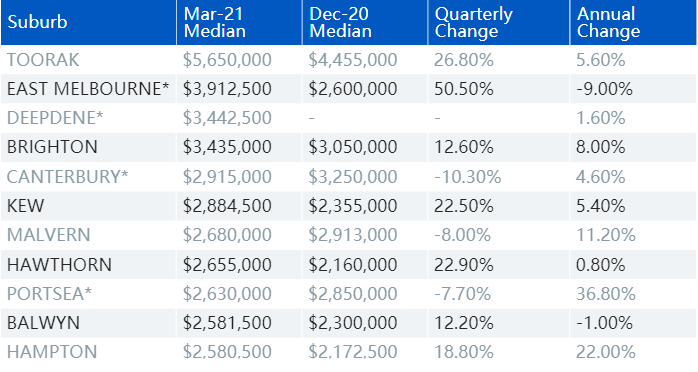The height and width of the screenshot is (372, 698).
Task: Select the PORTSEA* suburb name
Action: (49, 294)
